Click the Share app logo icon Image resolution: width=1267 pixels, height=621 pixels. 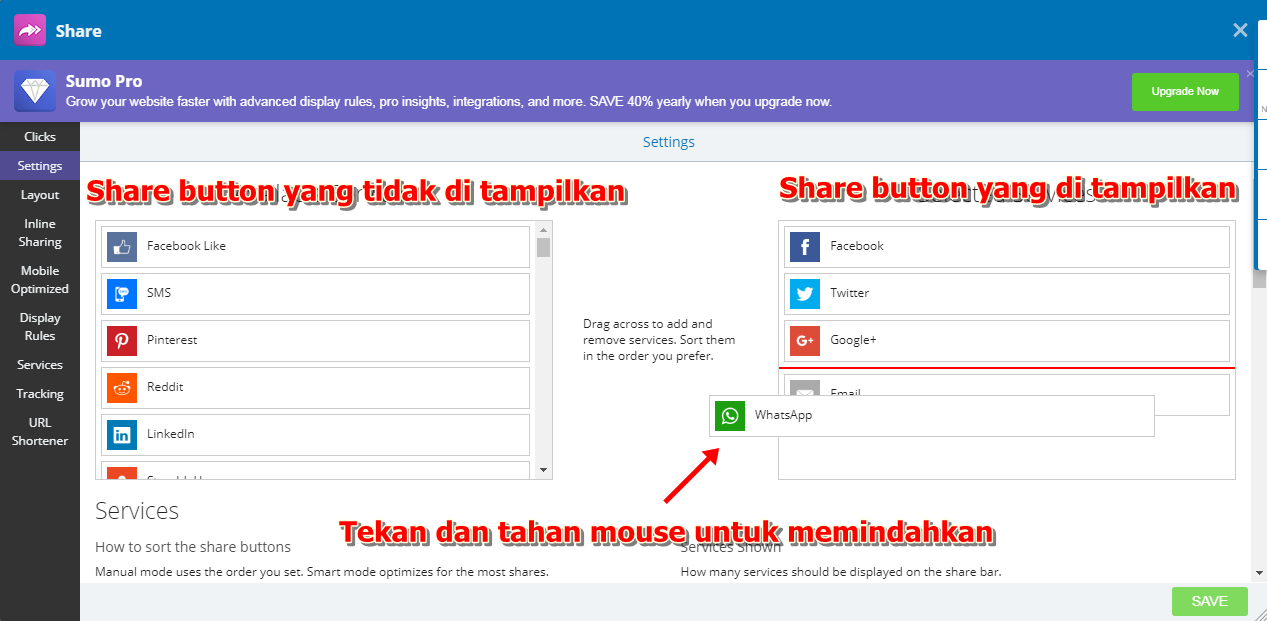click(x=30, y=30)
